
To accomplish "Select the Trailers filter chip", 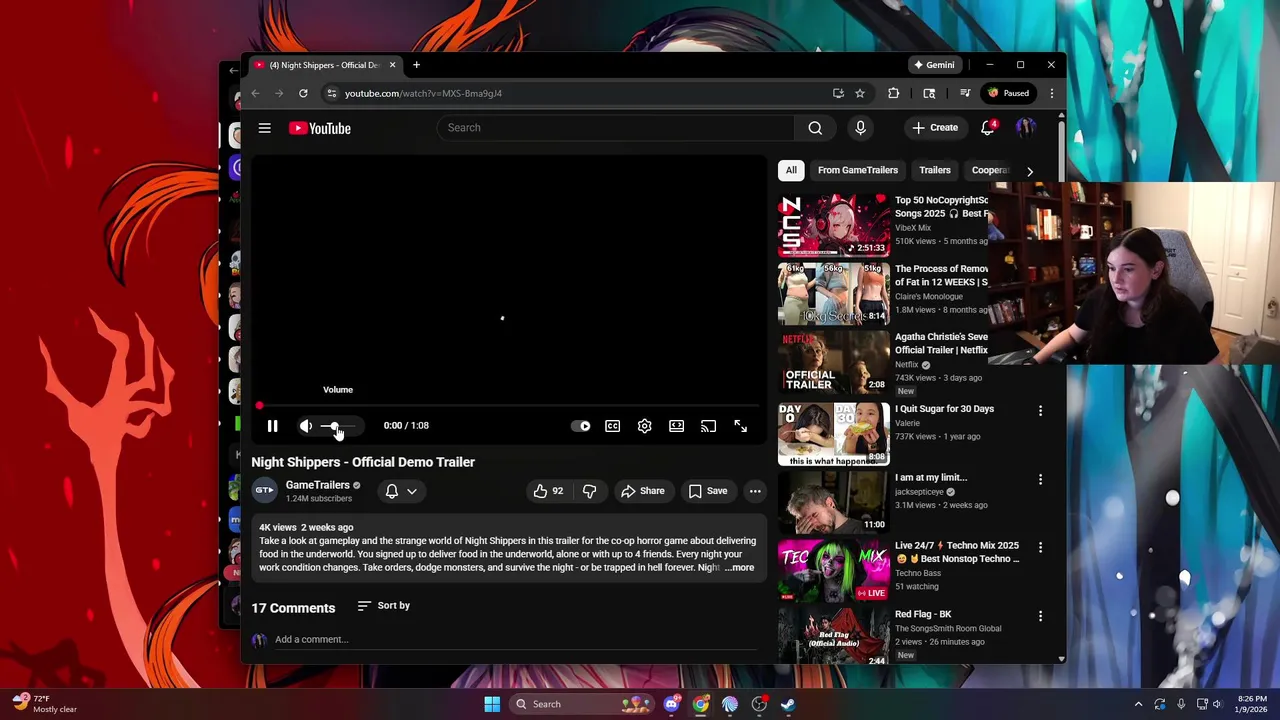I will (x=935, y=170).
